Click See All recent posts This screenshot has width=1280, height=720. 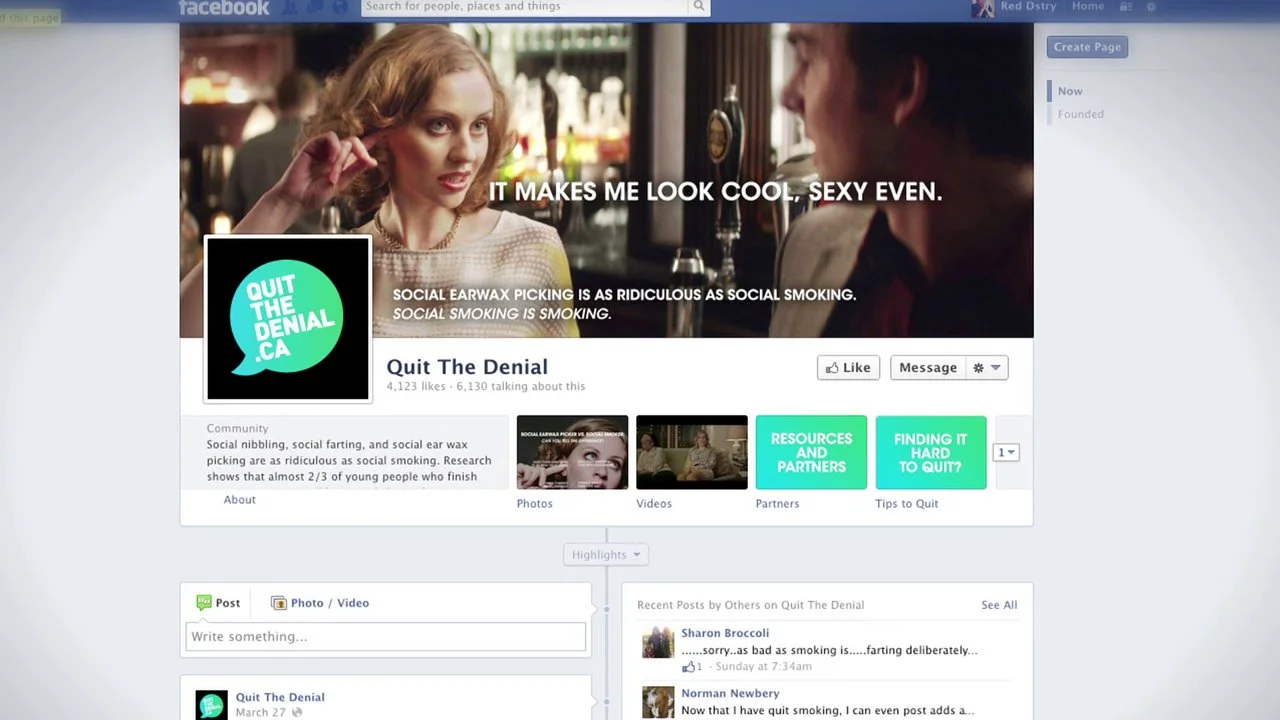tap(999, 605)
